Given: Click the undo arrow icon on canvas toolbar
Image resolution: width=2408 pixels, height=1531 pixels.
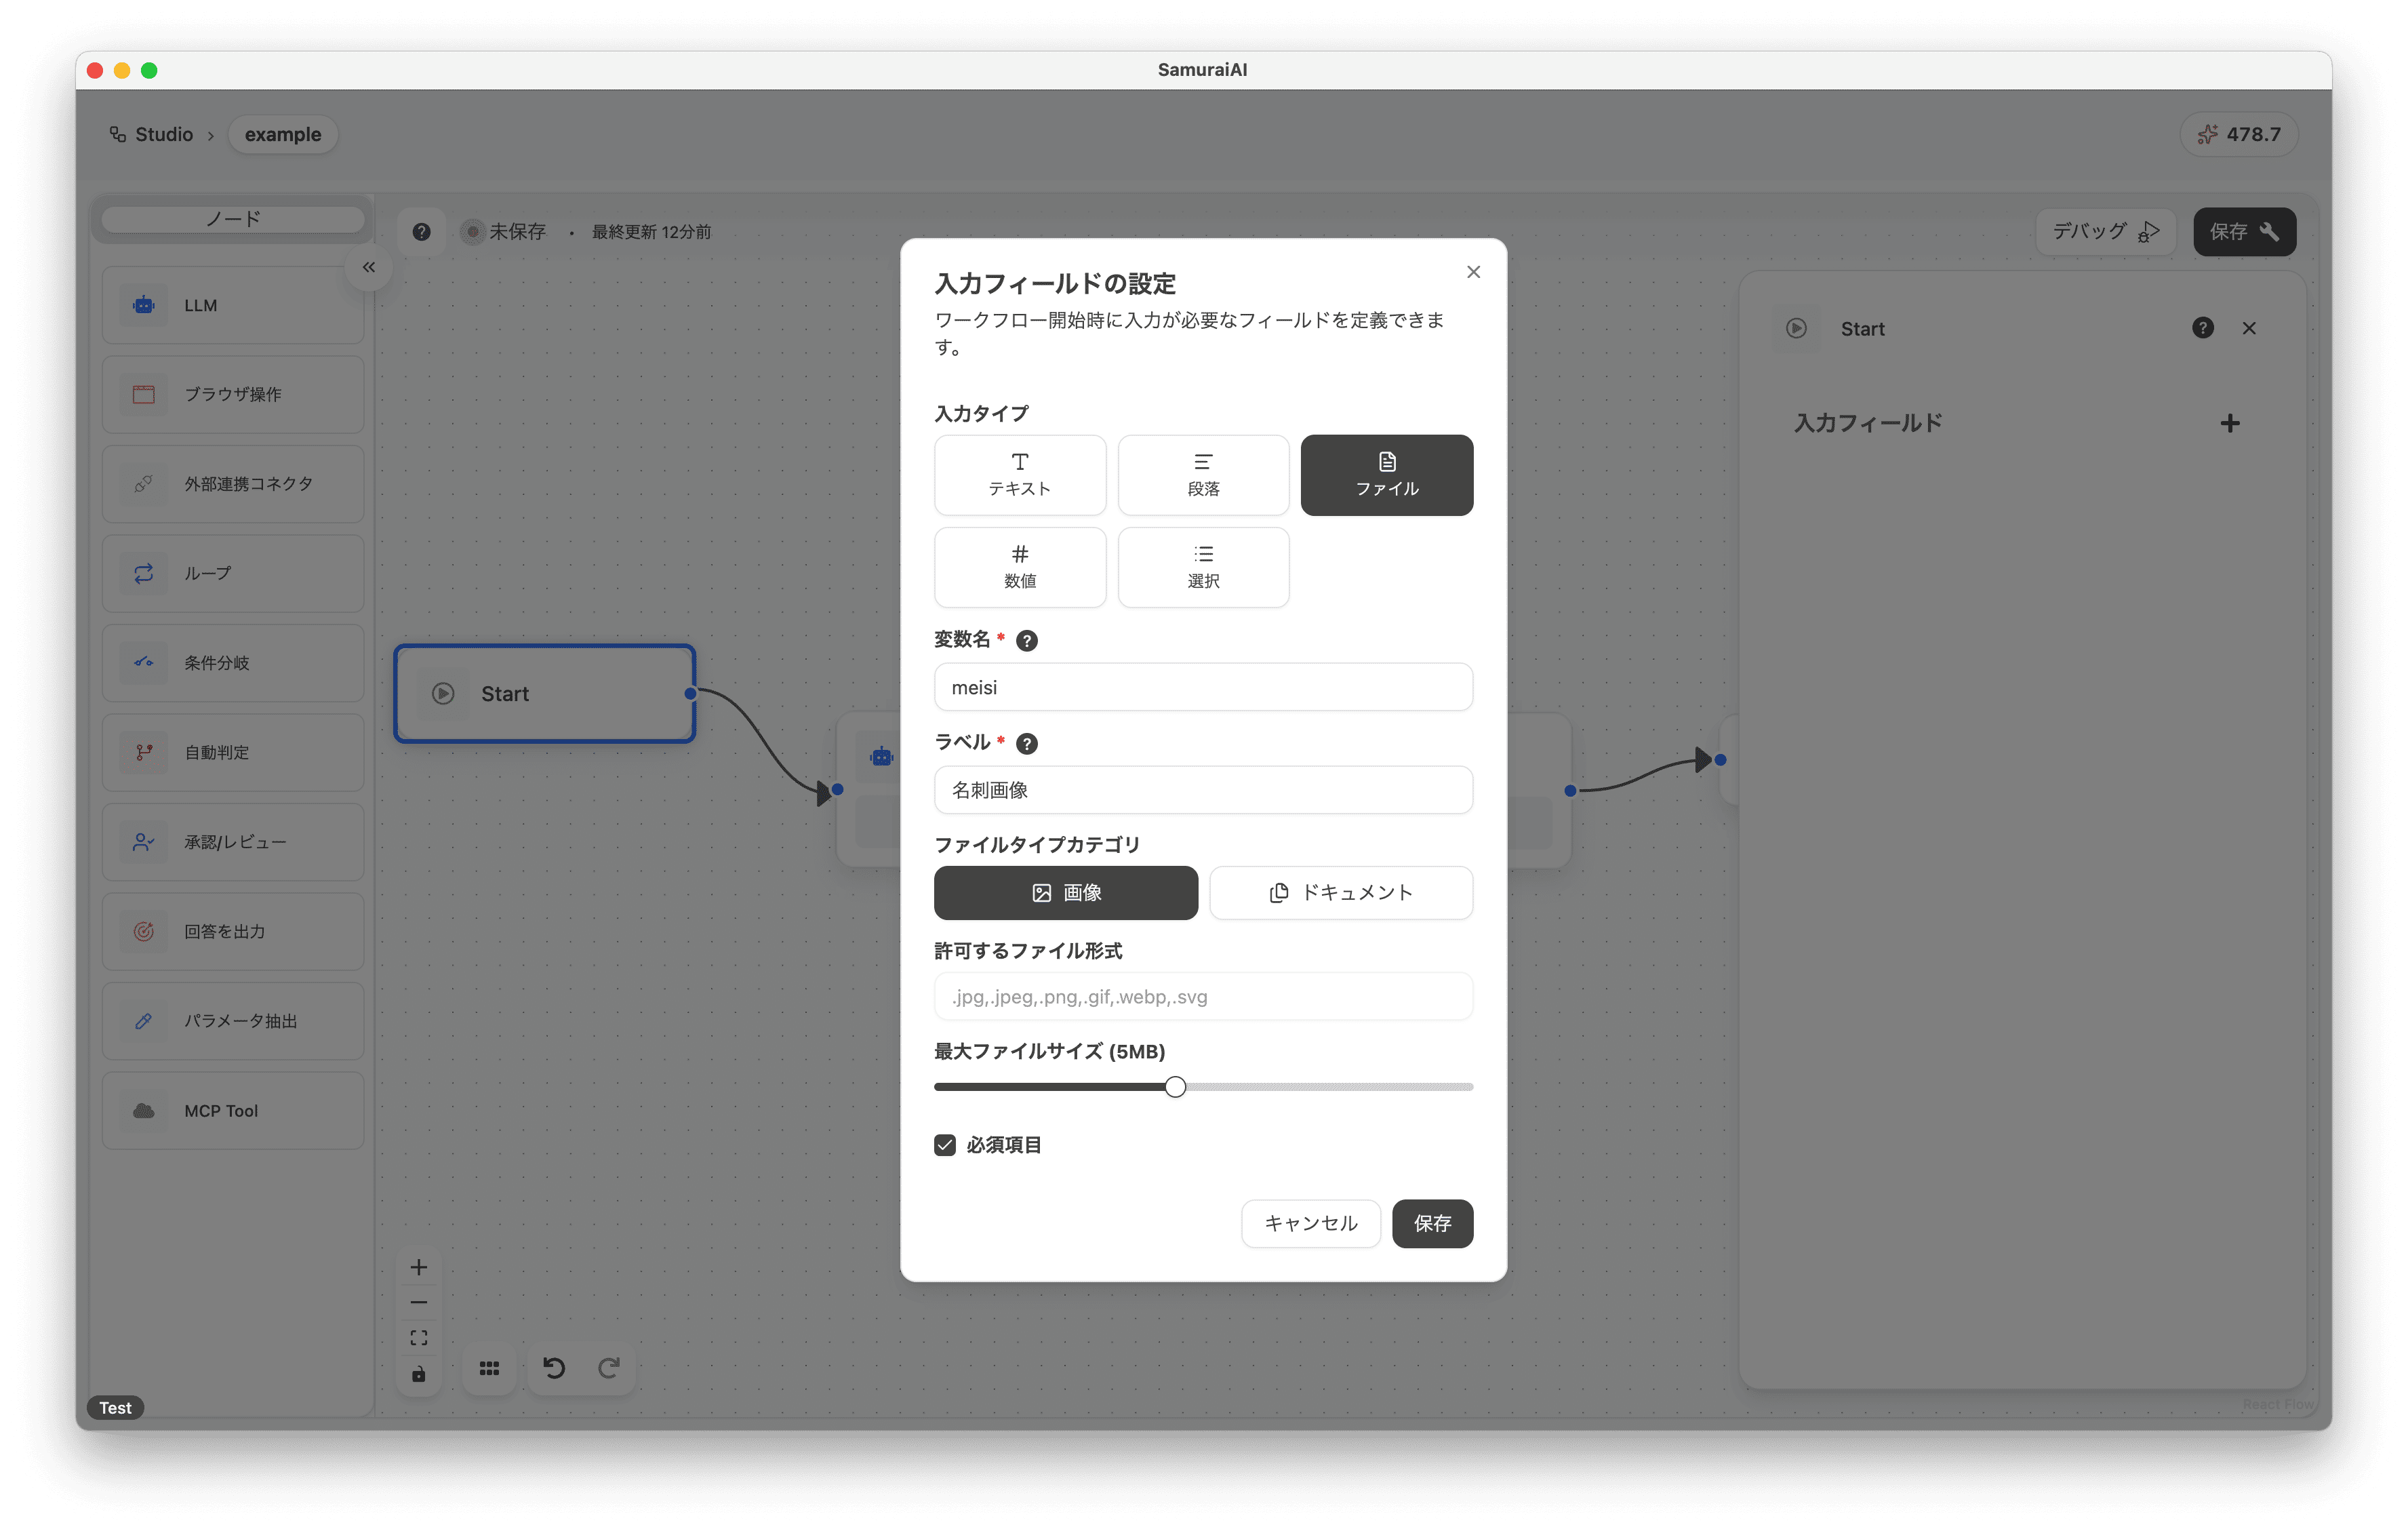Looking at the screenshot, I should pyautogui.click(x=554, y=1367).
